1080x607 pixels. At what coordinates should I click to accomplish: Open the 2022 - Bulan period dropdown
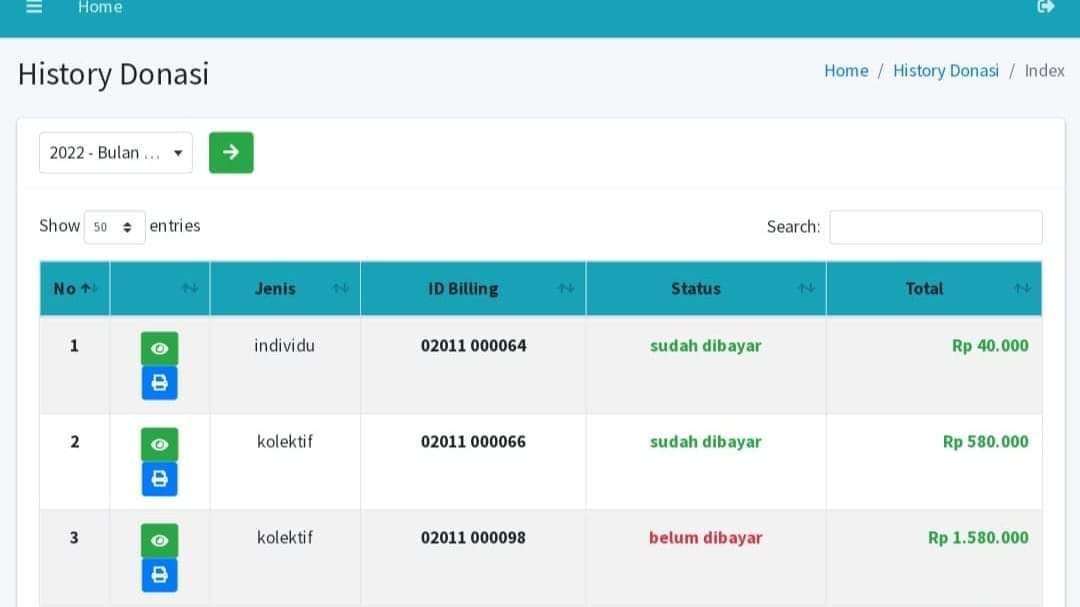pos(115,153)
